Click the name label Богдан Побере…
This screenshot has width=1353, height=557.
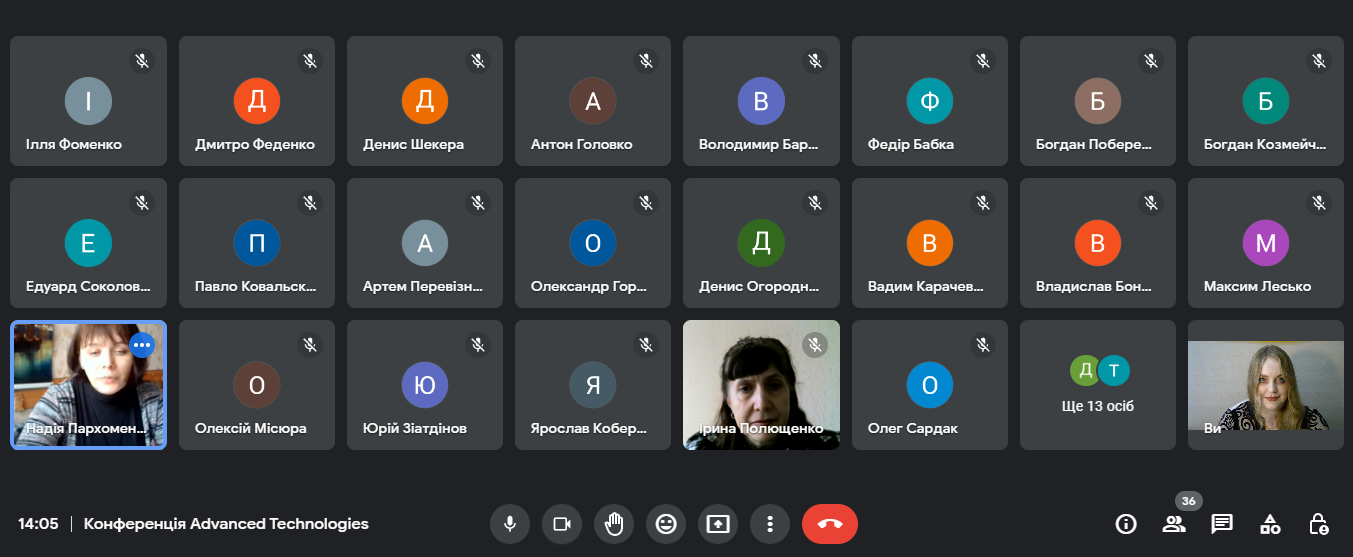pyautogui.click(x=1094, y=144)
